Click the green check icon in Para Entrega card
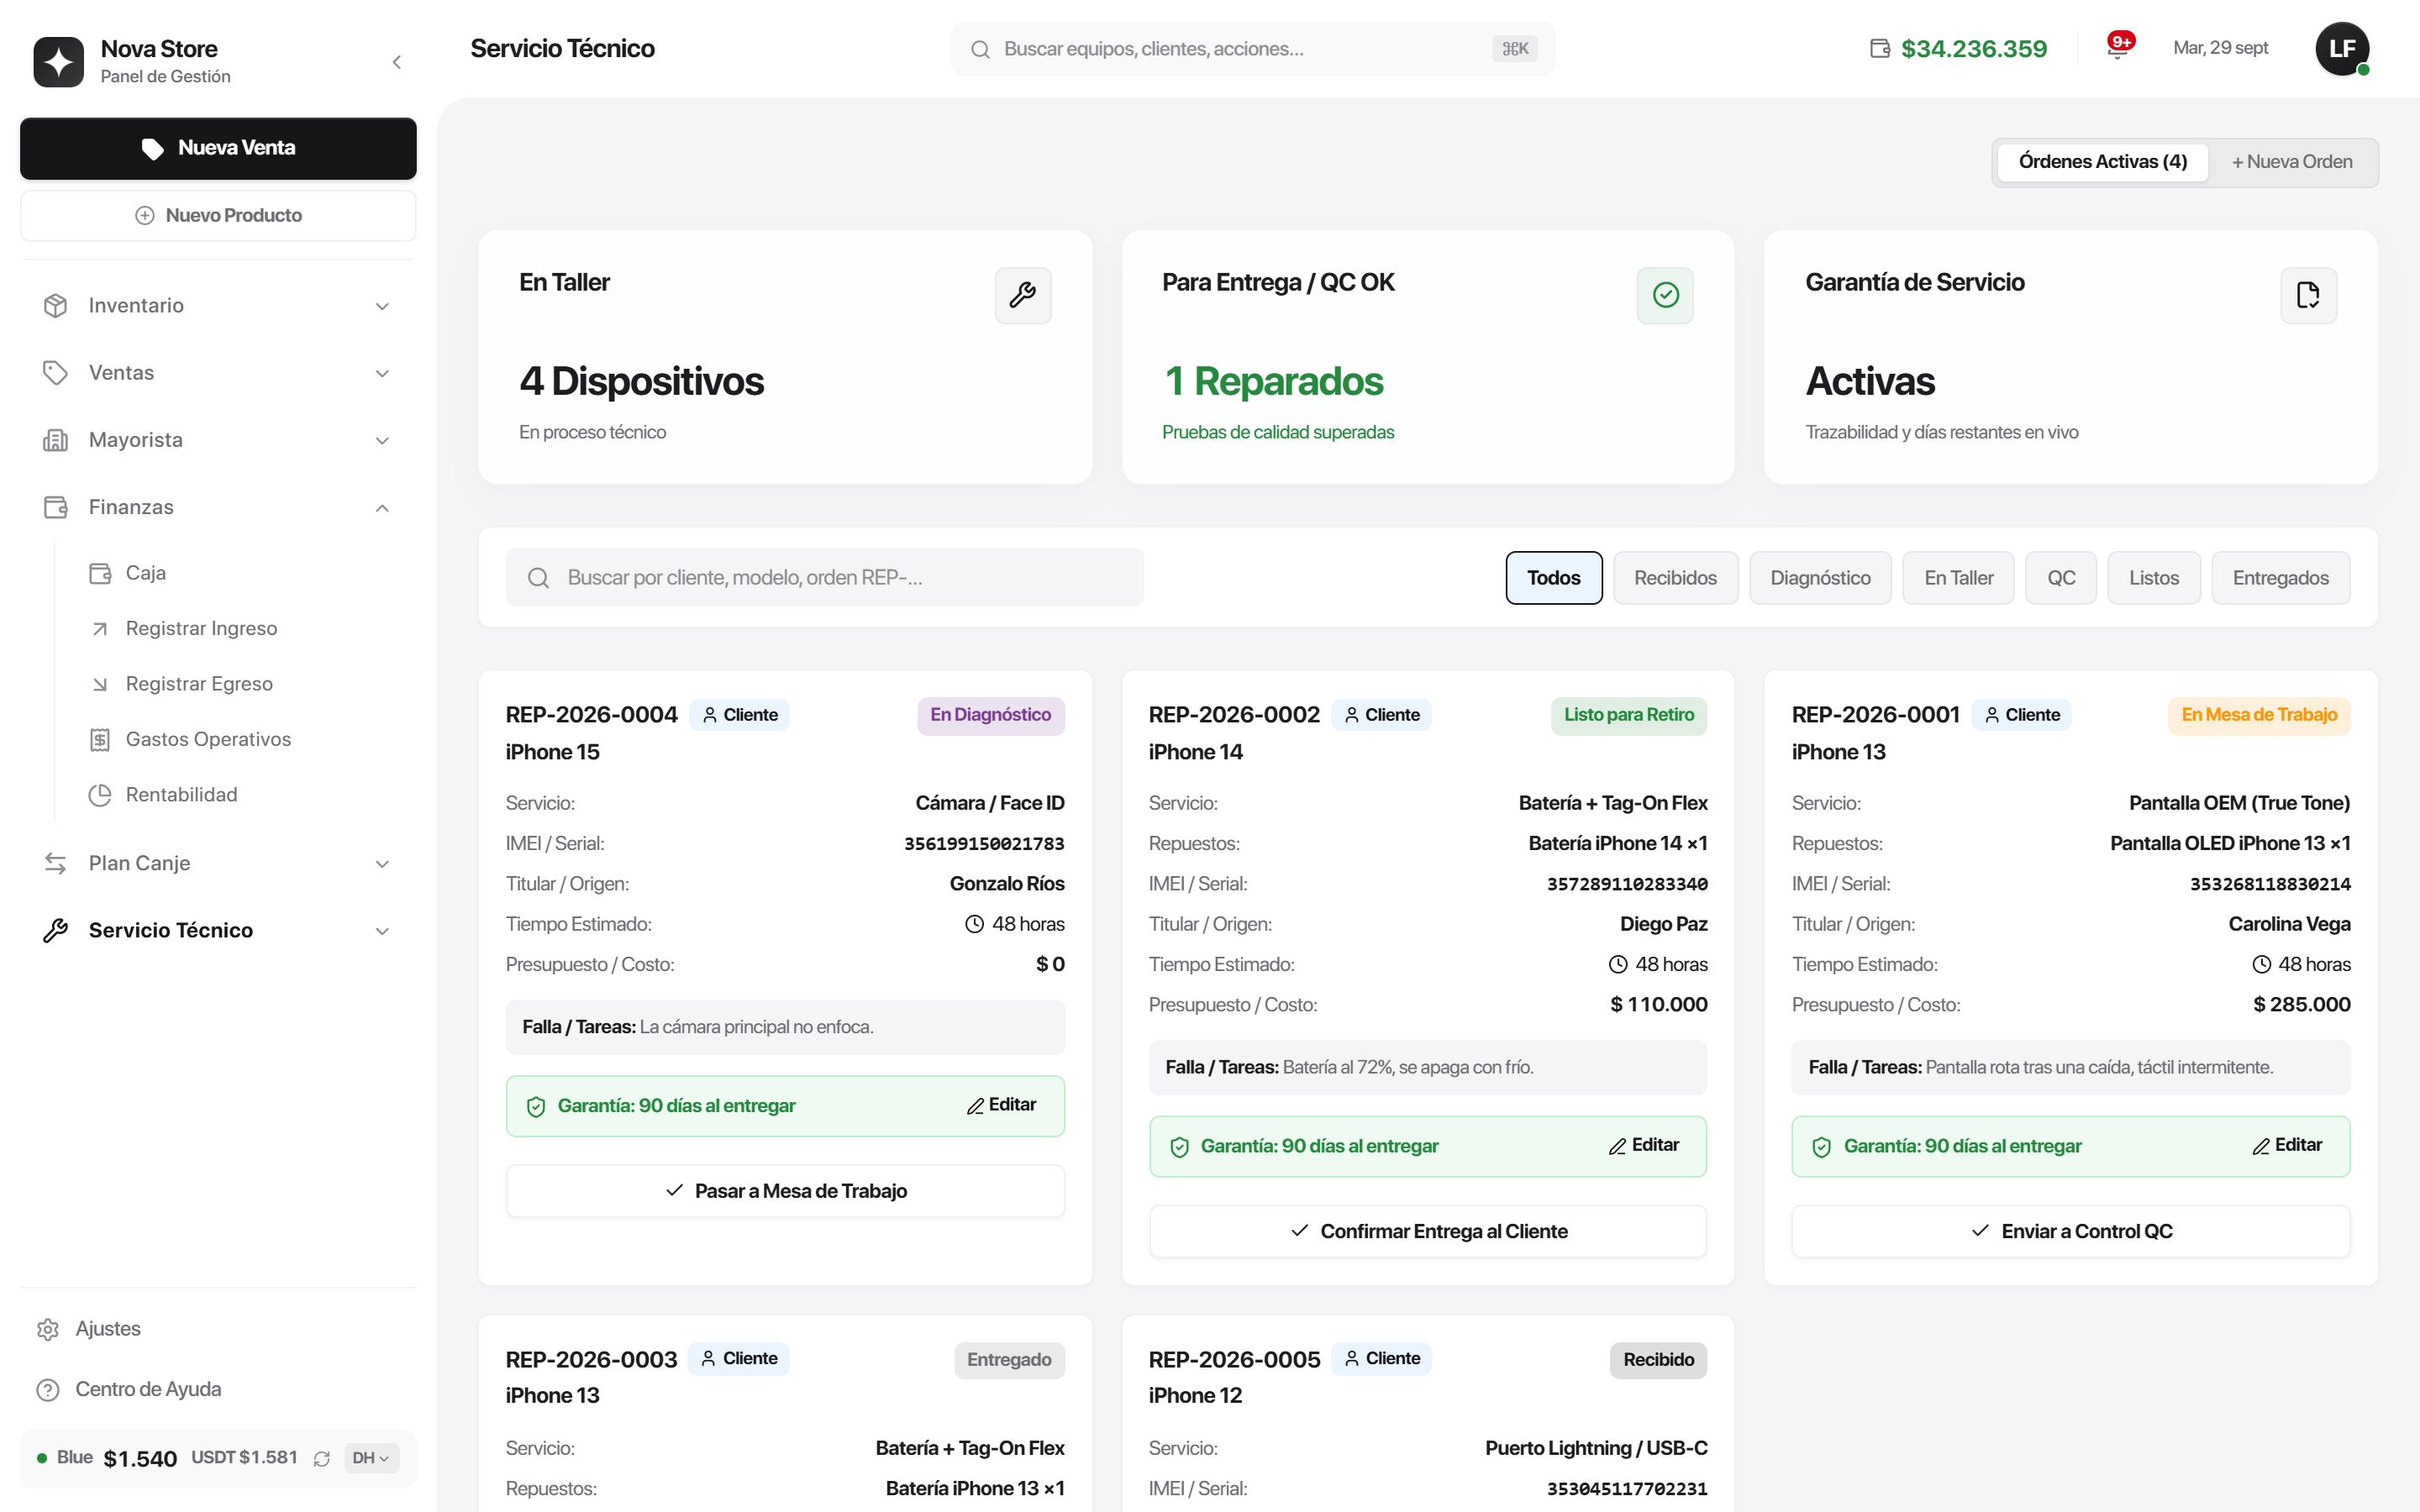 1665,295
